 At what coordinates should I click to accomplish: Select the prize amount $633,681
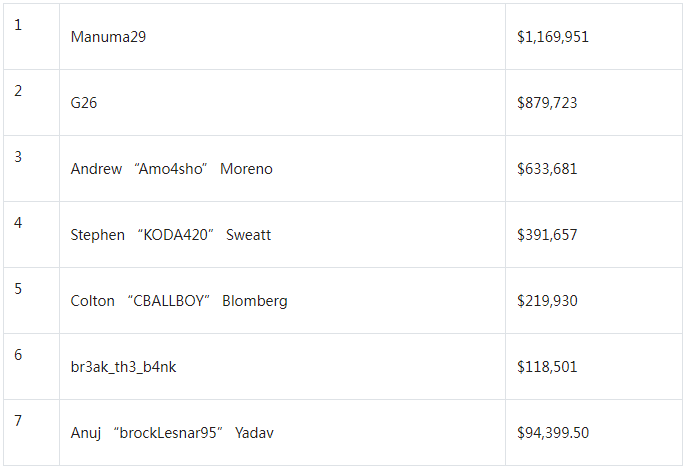(x=547, y=169)
